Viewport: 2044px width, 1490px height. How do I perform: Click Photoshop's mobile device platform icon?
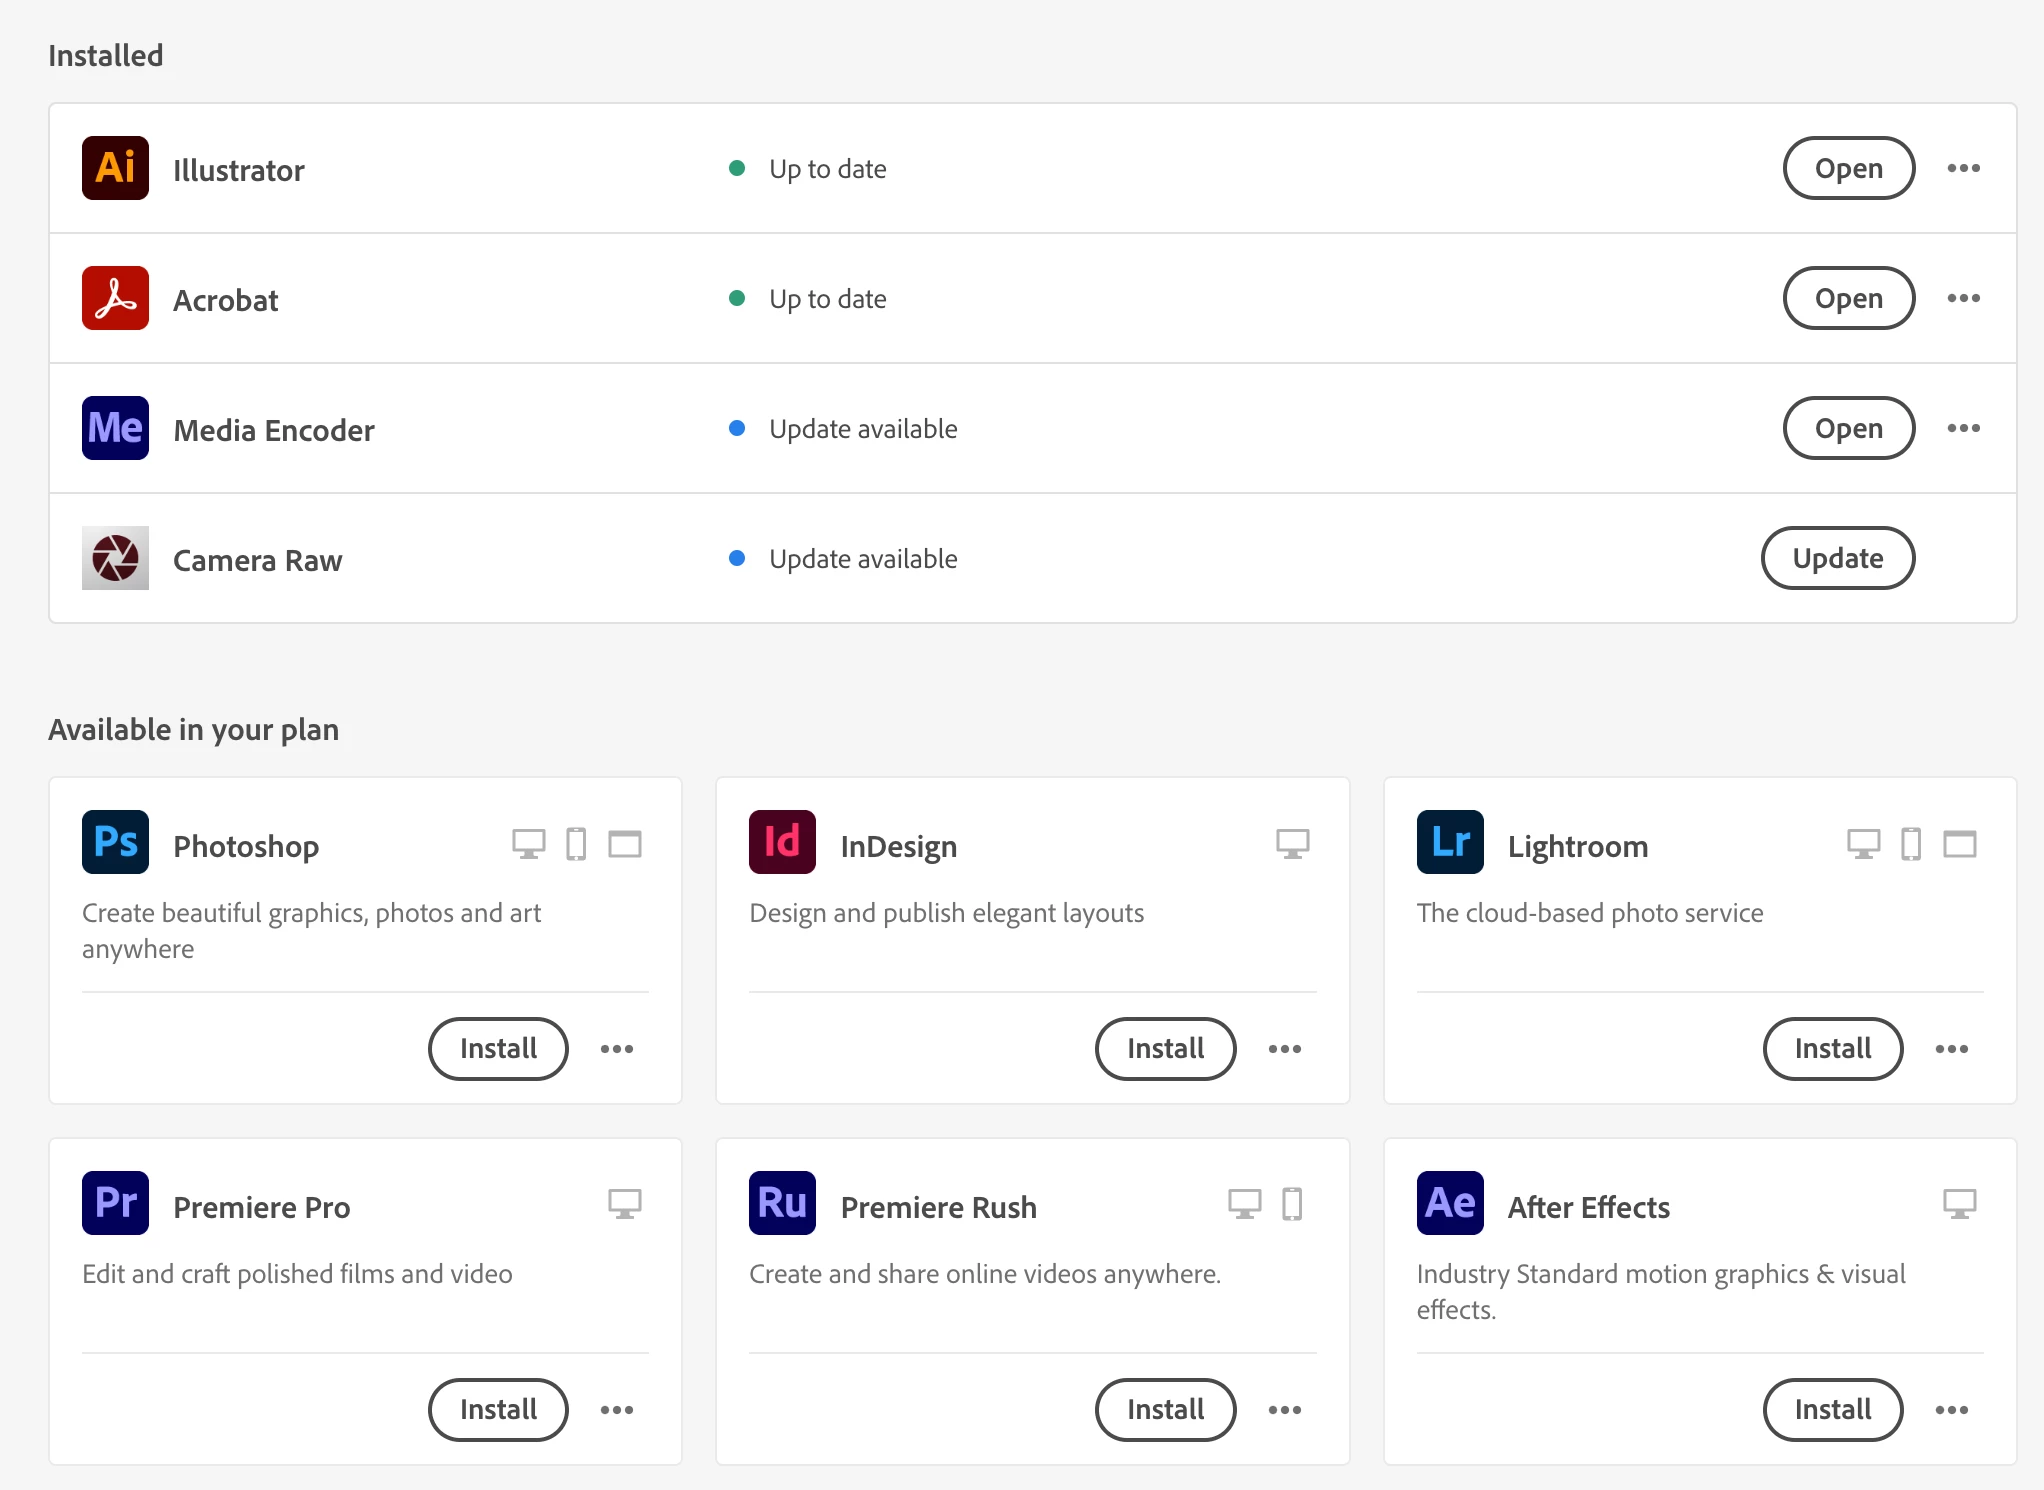click(x=576, y=844)
